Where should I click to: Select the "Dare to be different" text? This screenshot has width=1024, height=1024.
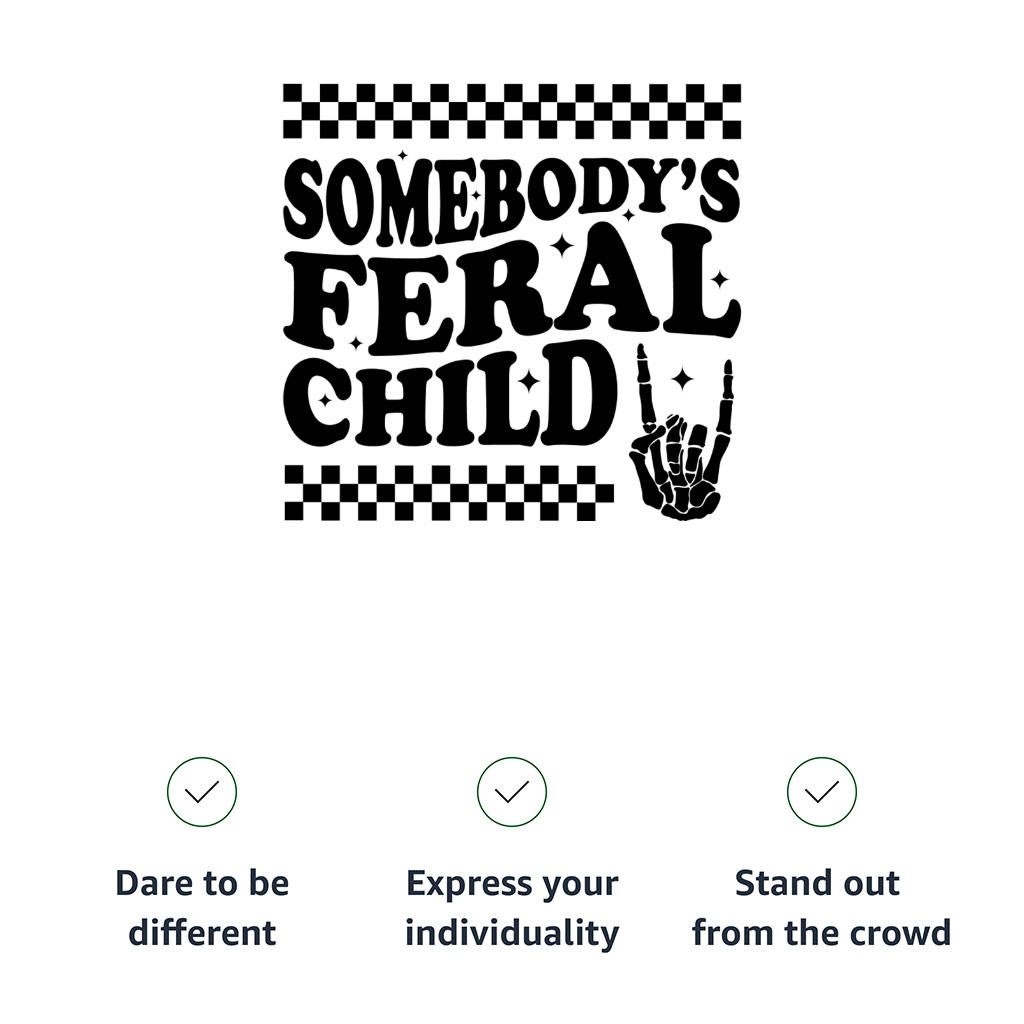[202, 908]
